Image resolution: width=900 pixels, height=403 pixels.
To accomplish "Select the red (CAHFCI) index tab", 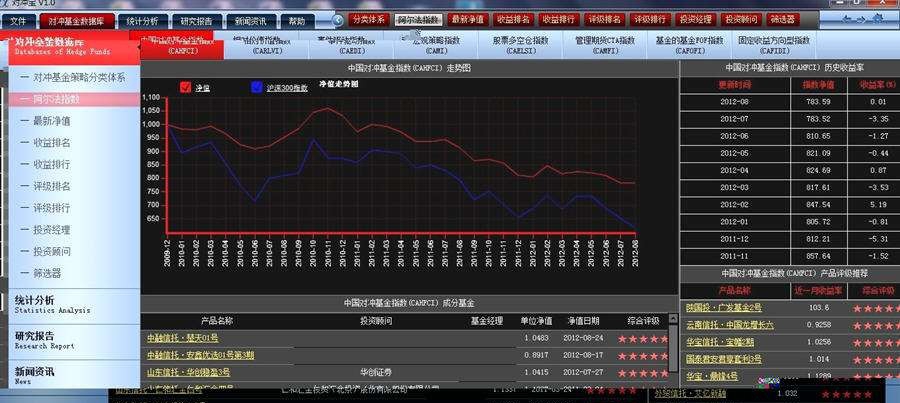I will click(183, 46).
